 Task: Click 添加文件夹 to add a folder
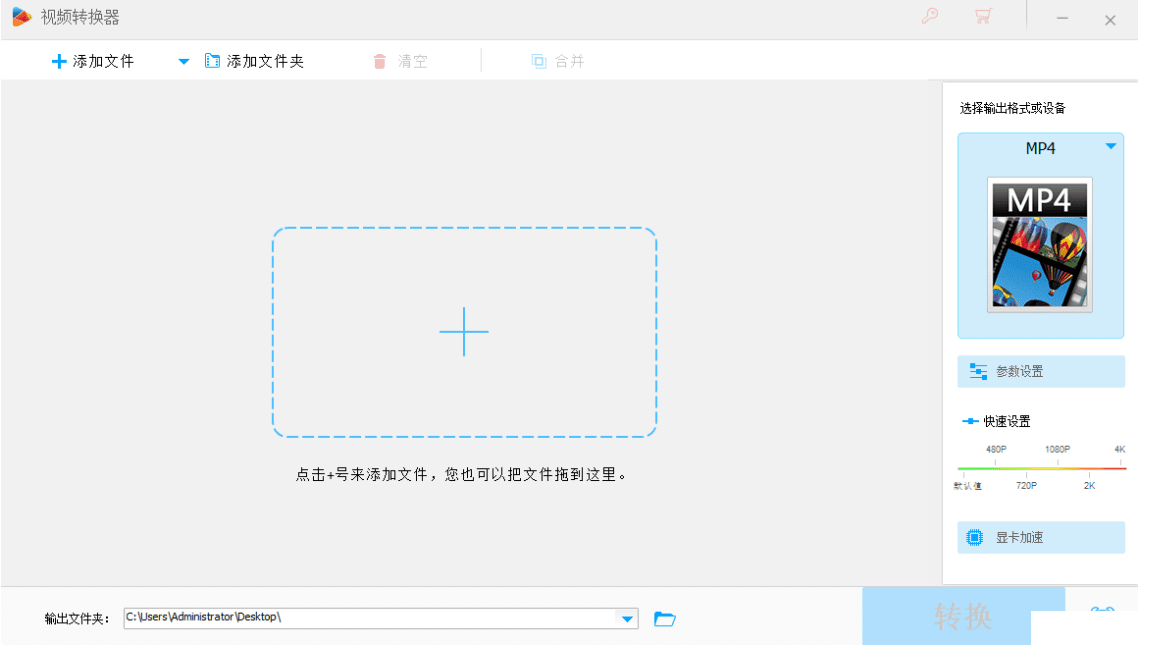coord(254,62)
